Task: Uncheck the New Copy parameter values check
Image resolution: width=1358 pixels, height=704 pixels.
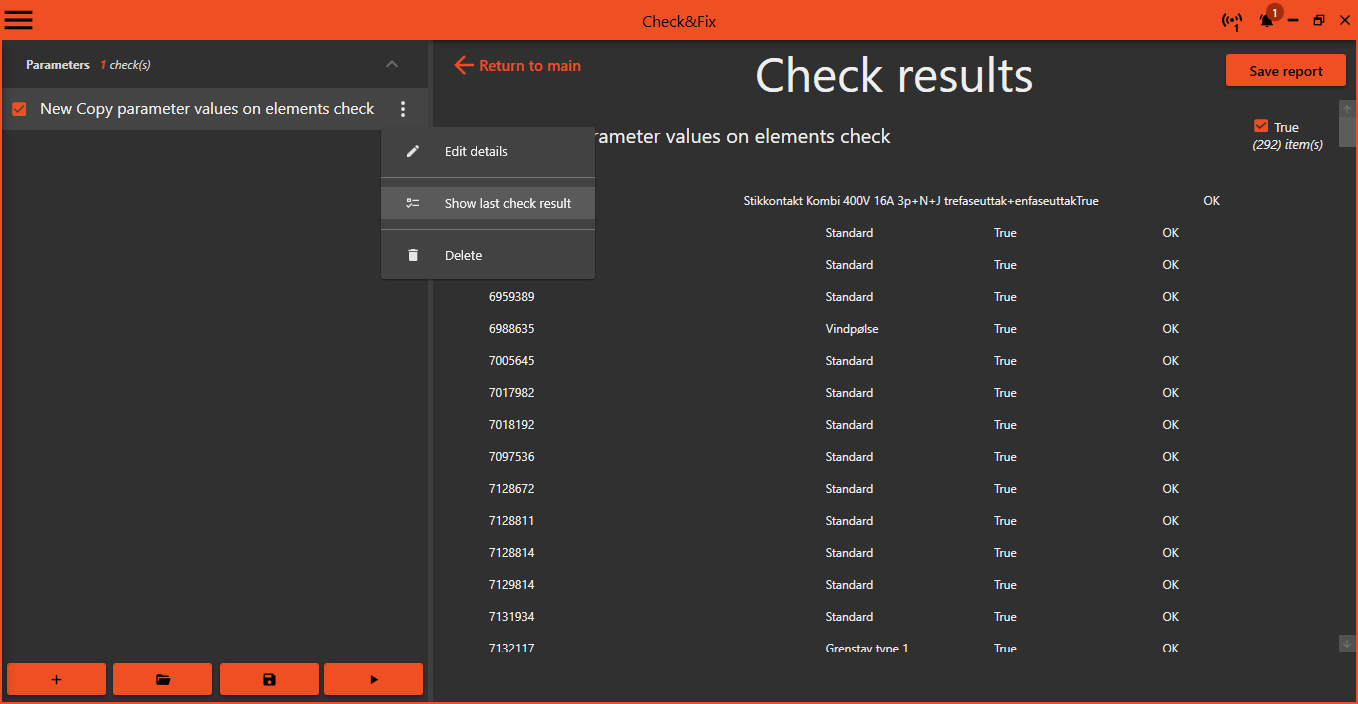Action: pos(19,109)
